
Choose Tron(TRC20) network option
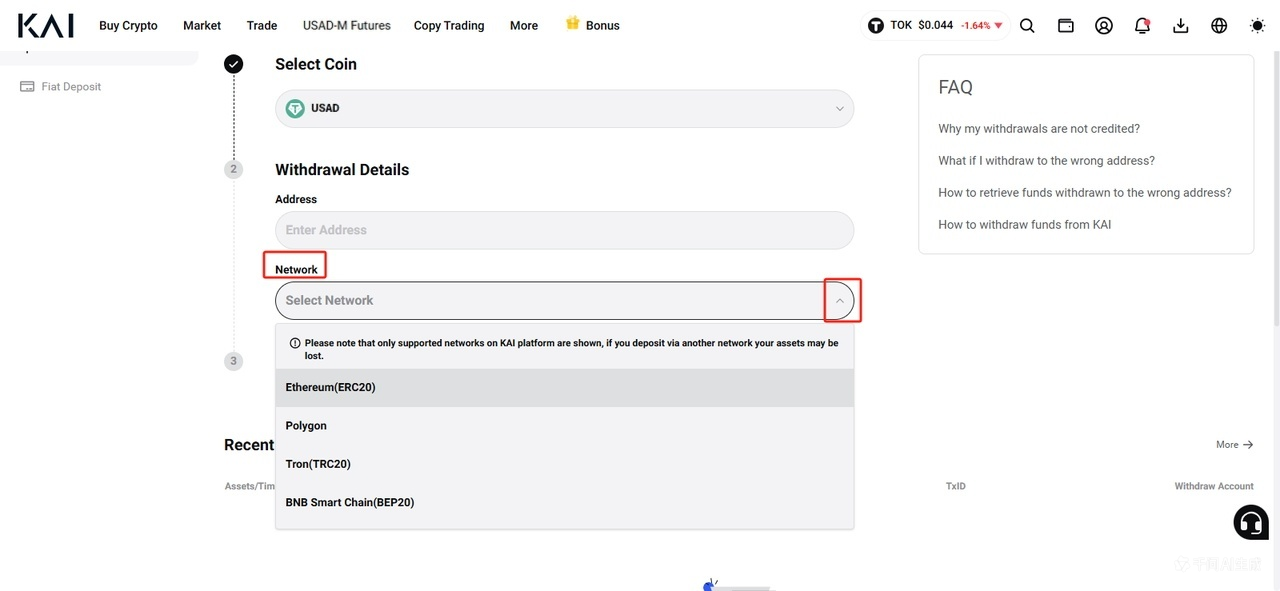tap(564, 464)
